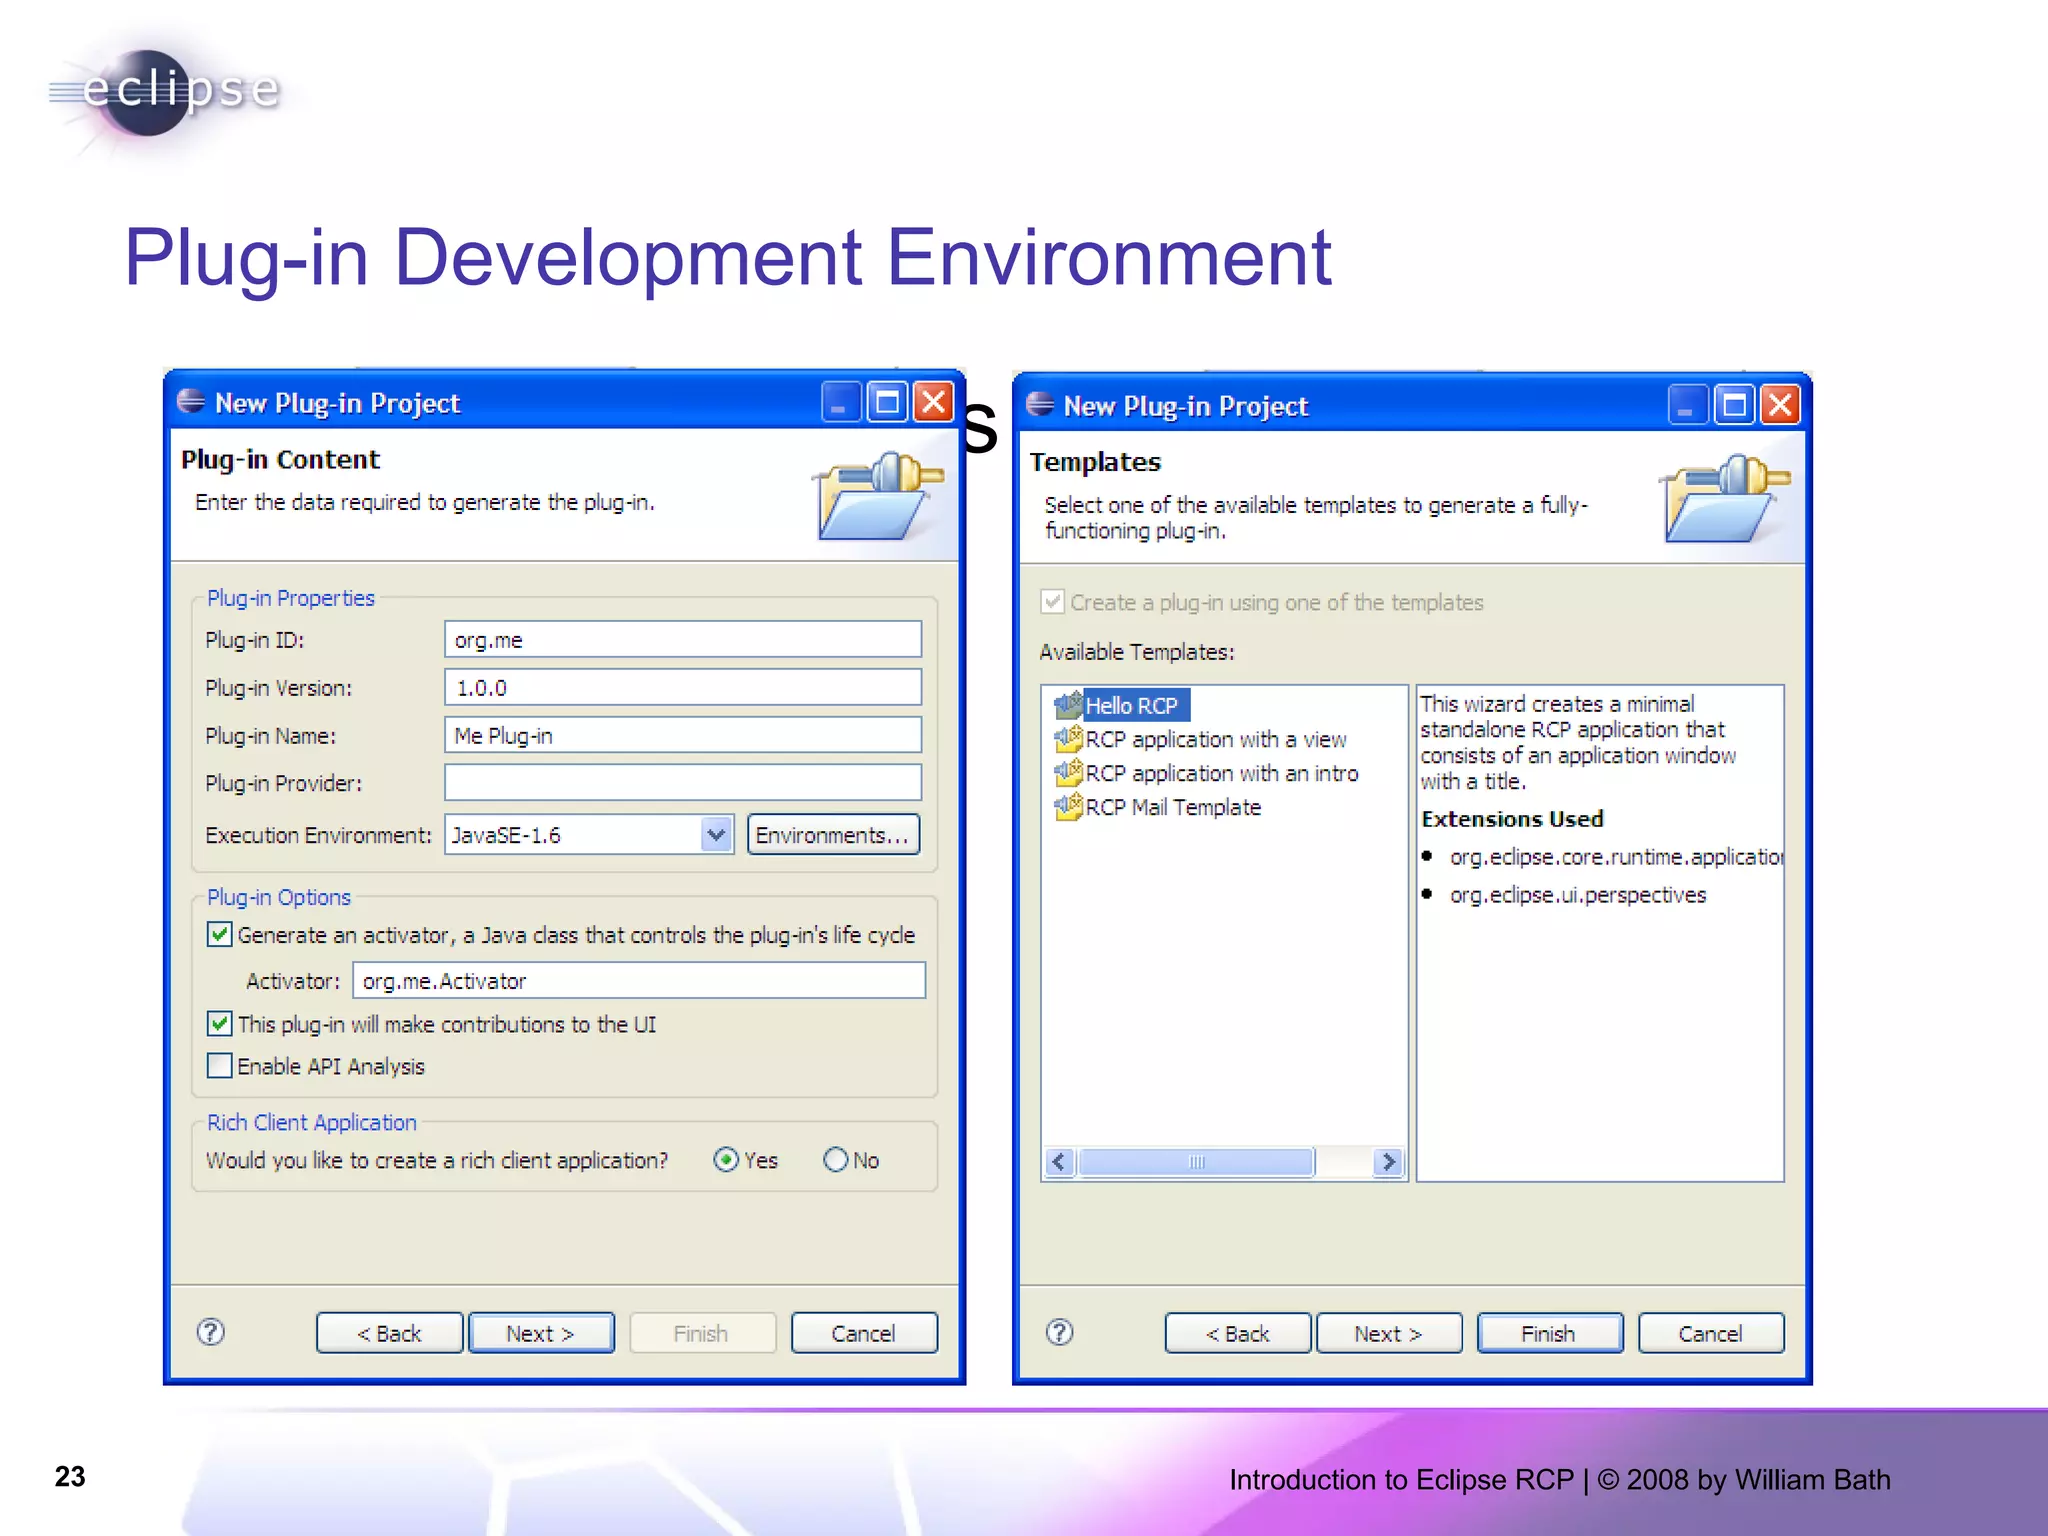Close the Templates dialog window
Screen dimensions: 2048x1536
pos(1781,405)
